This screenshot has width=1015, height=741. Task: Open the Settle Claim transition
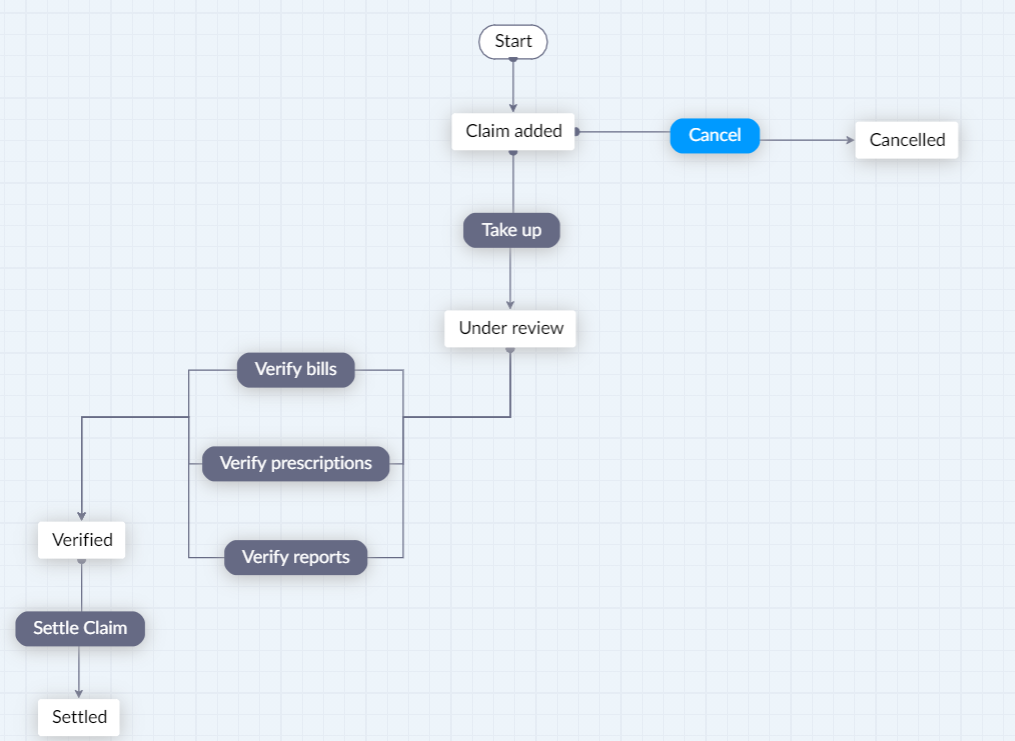tap(80, 629)
